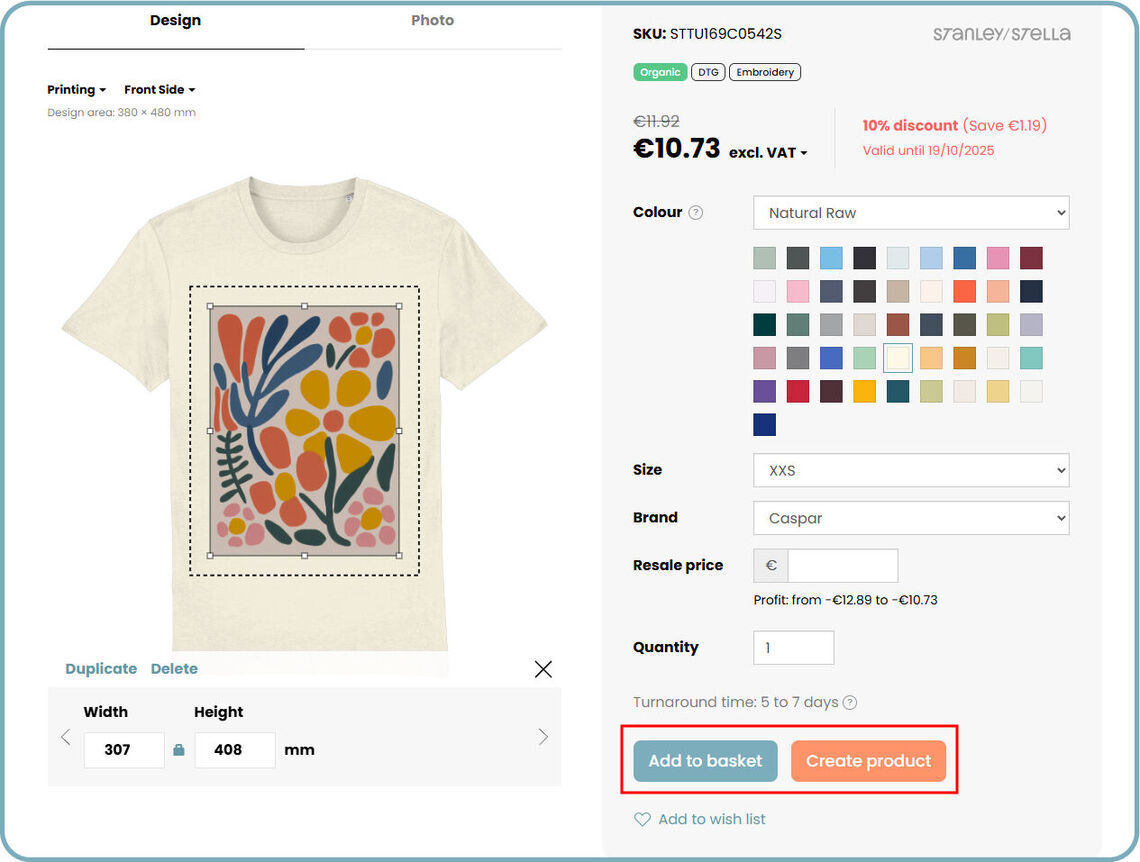Open the Size dropdown showing XXS
1140x862 pixels.
[910, 470]
